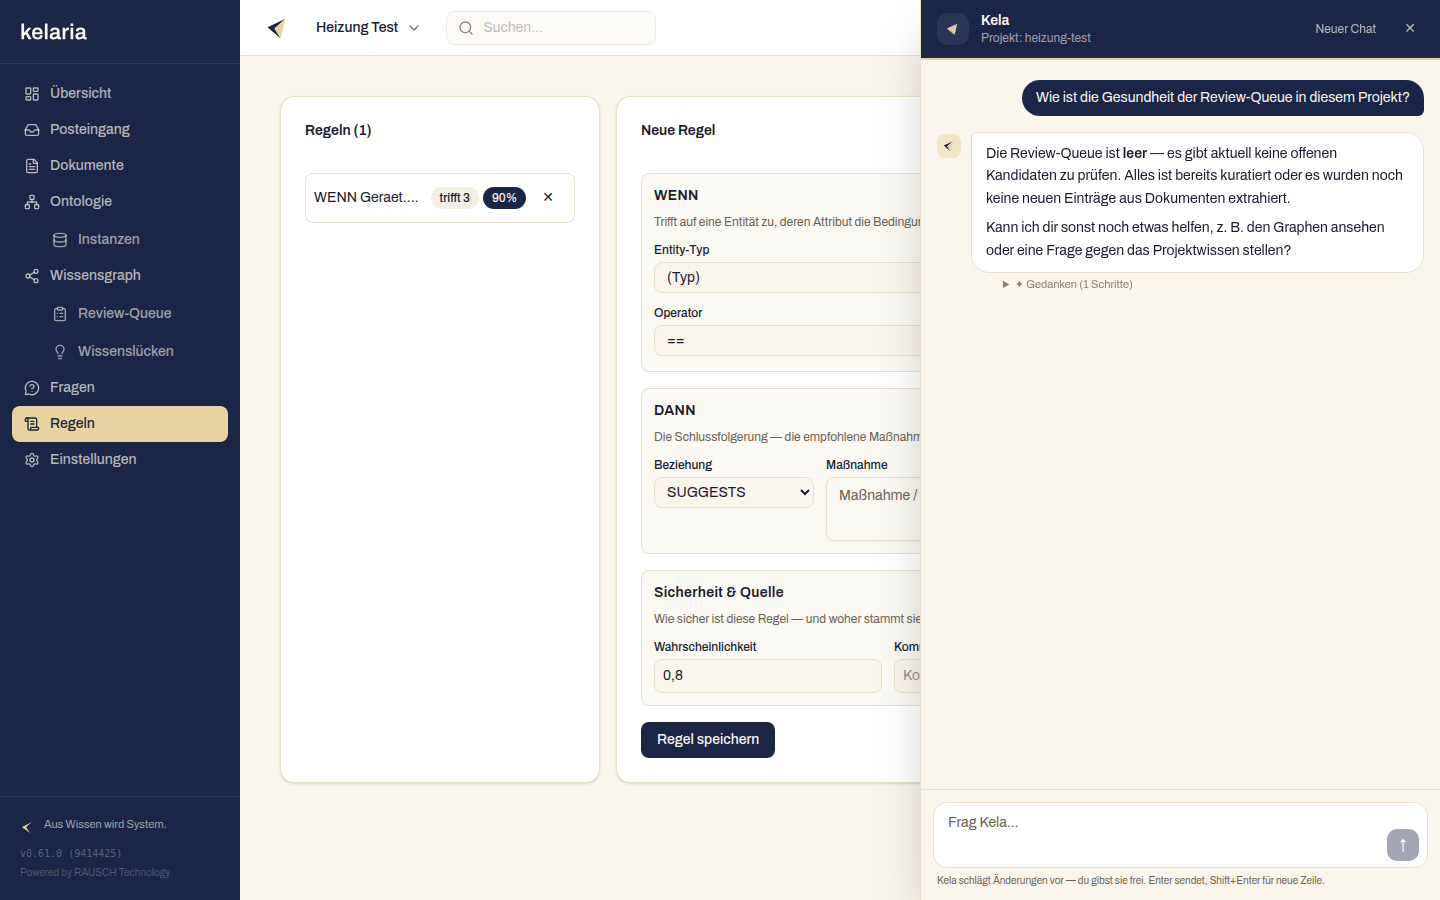Focus the Wahrscheinlichkeit field showing 0,8
Viewport: 1440px width, 900px height.
pyautogui.click(x=768, y=676)
